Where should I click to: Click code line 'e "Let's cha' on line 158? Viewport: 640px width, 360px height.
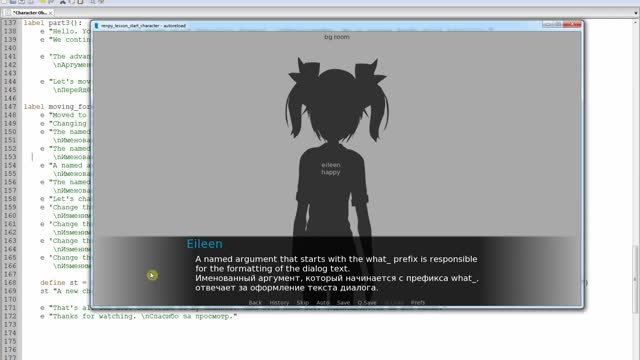tap(65, 199)
